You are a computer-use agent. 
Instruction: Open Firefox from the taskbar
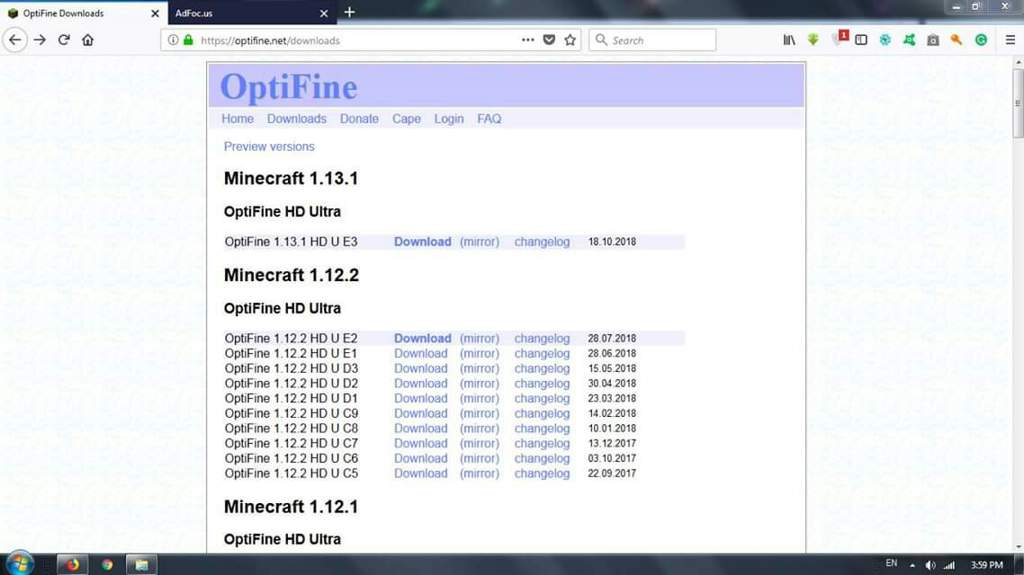[x=72, y=565]
